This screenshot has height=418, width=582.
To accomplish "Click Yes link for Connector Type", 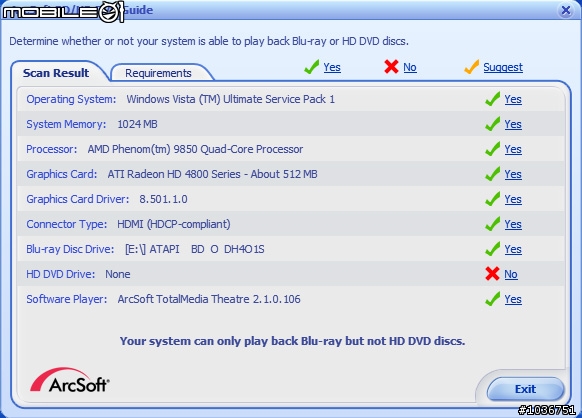I will (513, 224).
